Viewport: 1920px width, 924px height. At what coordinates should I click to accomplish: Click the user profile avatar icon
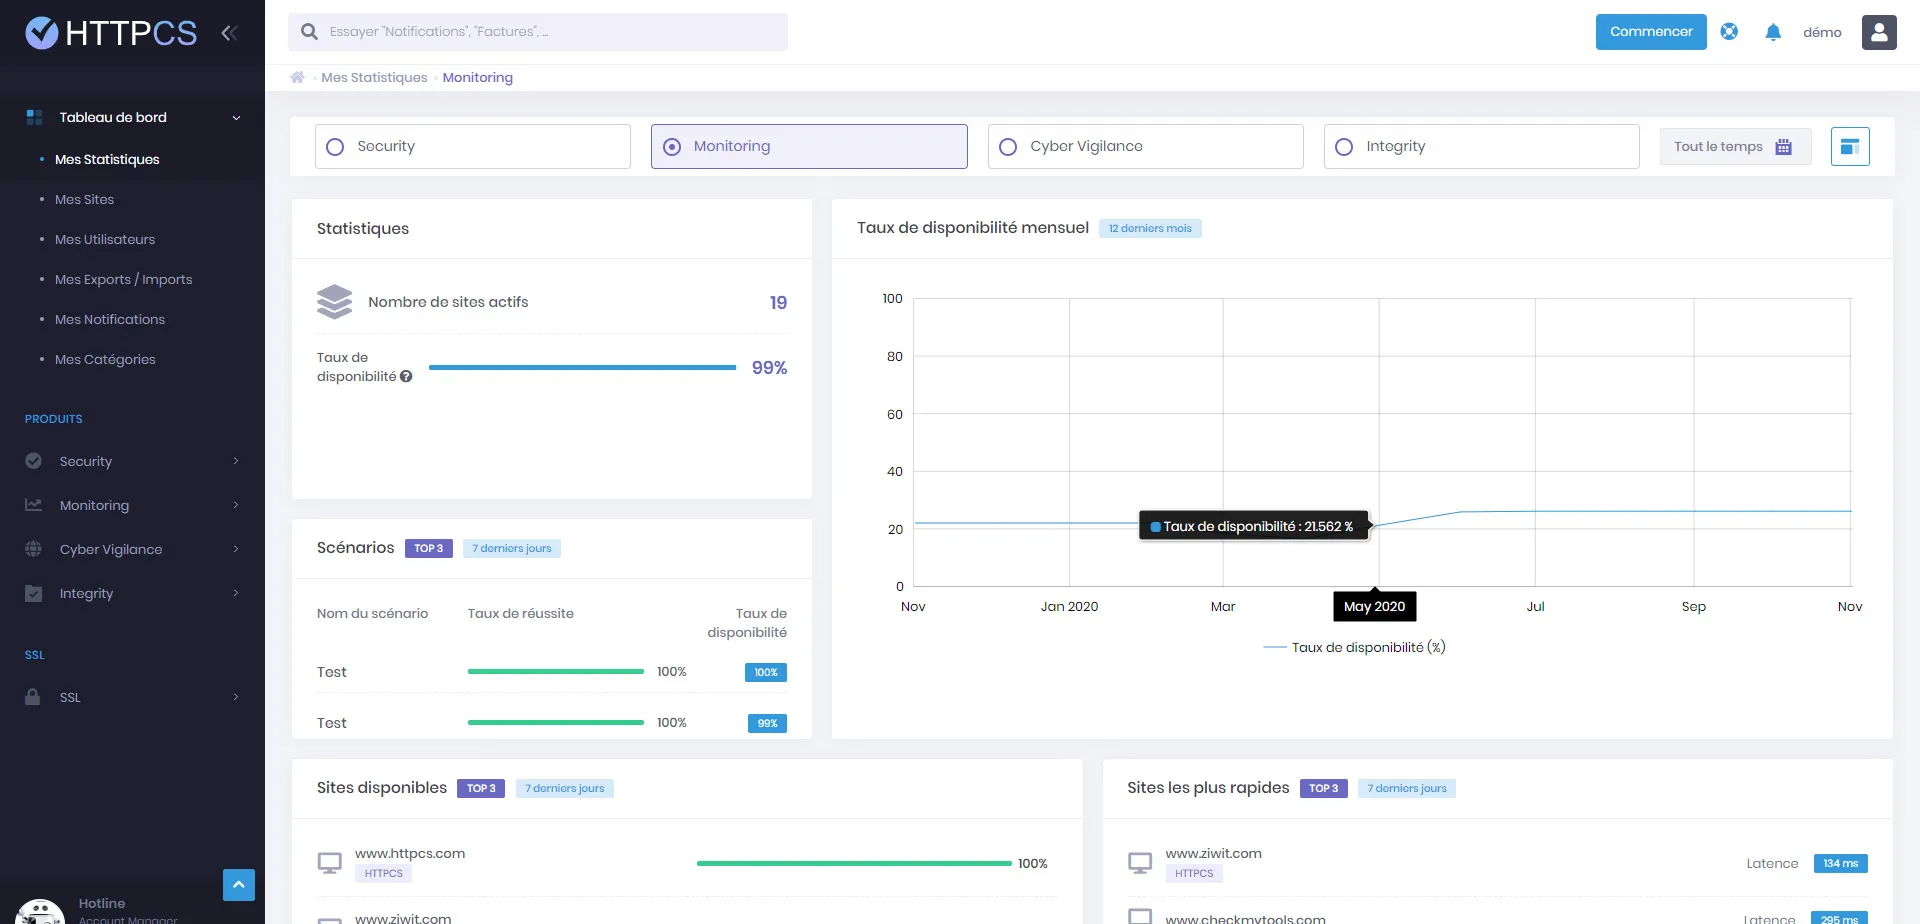[x=1879, y=32]
